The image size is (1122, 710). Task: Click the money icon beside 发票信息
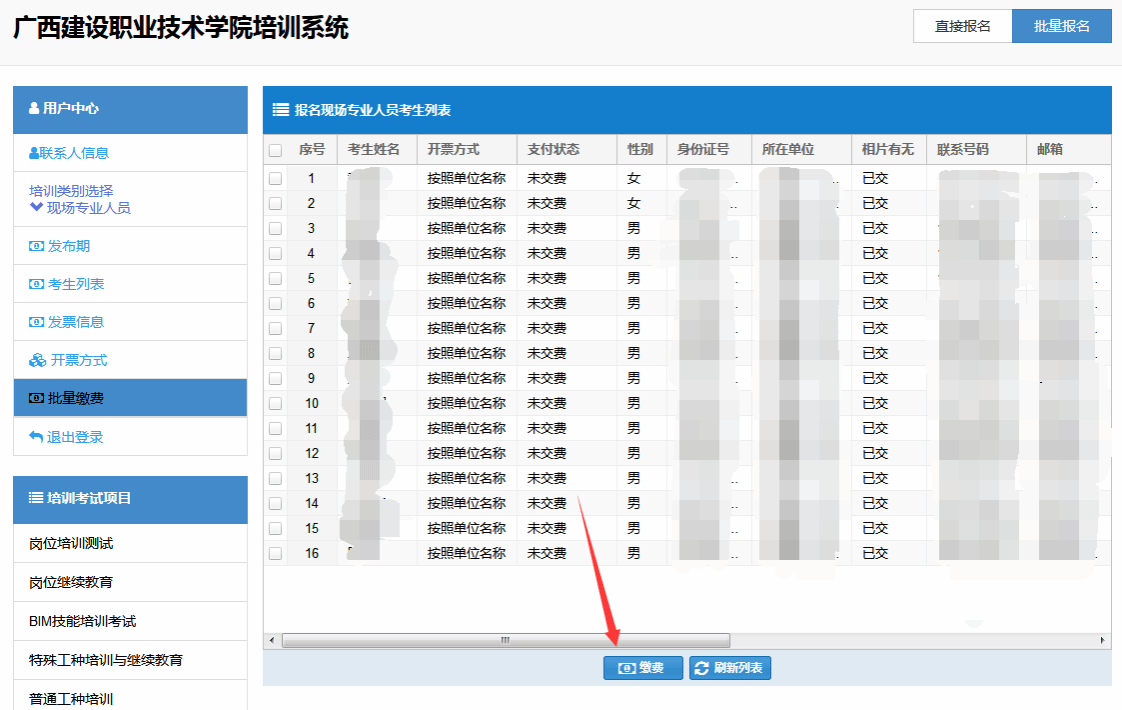pos(36,322)
